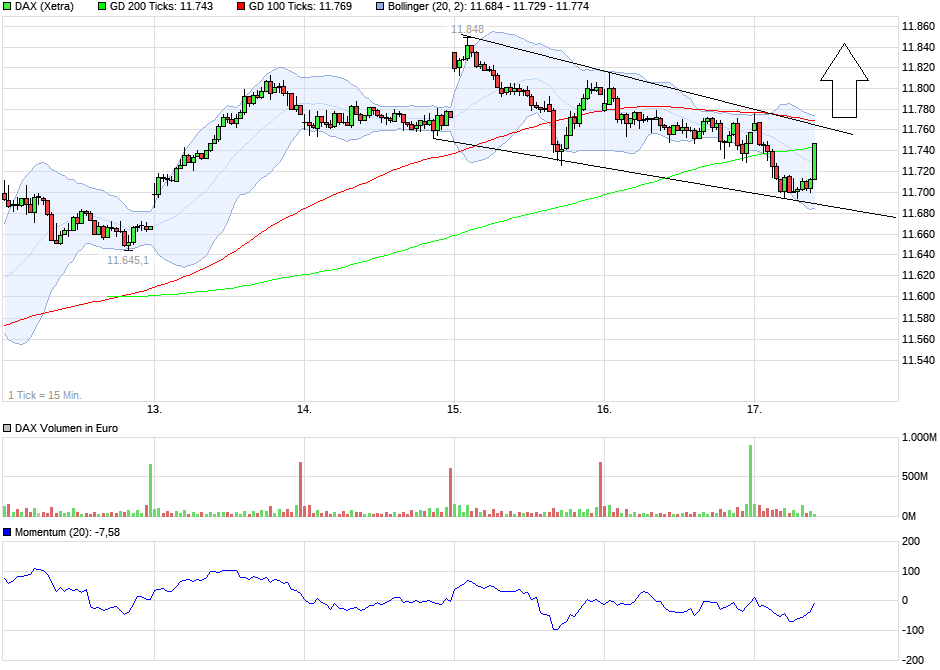Click the 'DAX Volumen in Euro' label
This screenshot has height=670, width=940.
[67, 428]
